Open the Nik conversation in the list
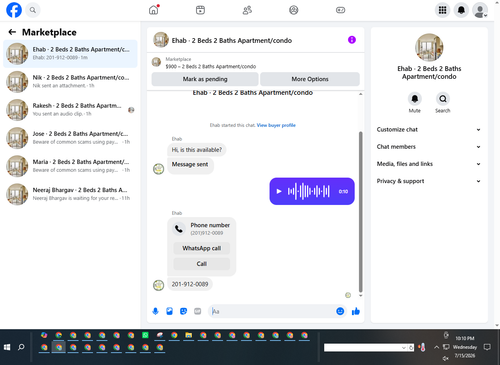Screen dimensions: 500x365 70,82
